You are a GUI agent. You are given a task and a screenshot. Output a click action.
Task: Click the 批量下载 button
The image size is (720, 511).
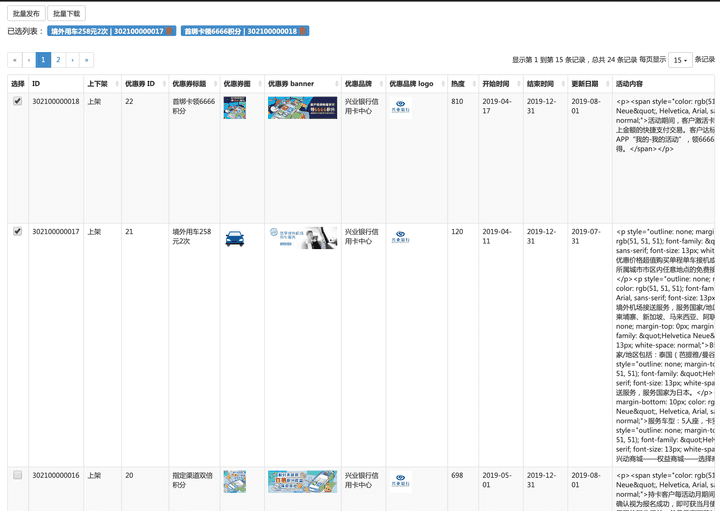pos(67,14)
